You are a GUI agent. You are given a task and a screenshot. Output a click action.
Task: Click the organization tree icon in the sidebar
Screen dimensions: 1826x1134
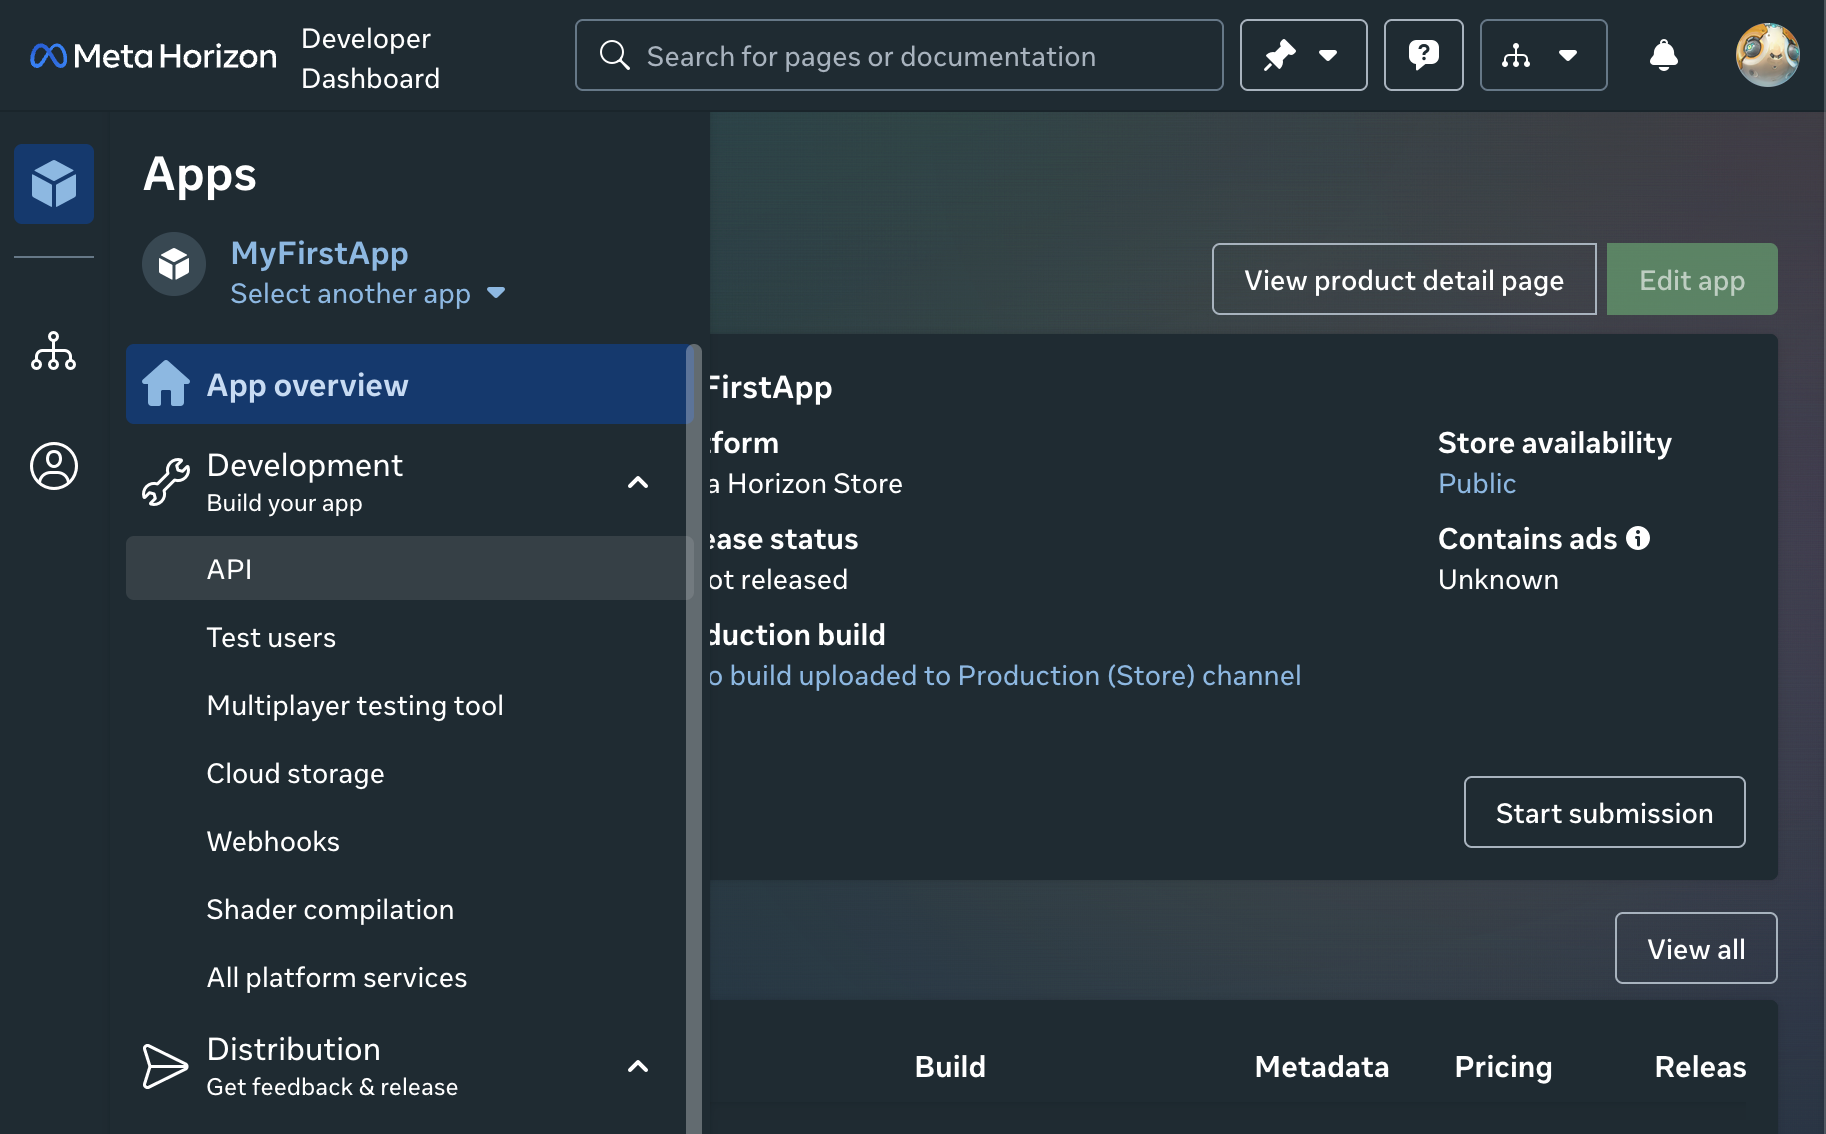point(53,352)
